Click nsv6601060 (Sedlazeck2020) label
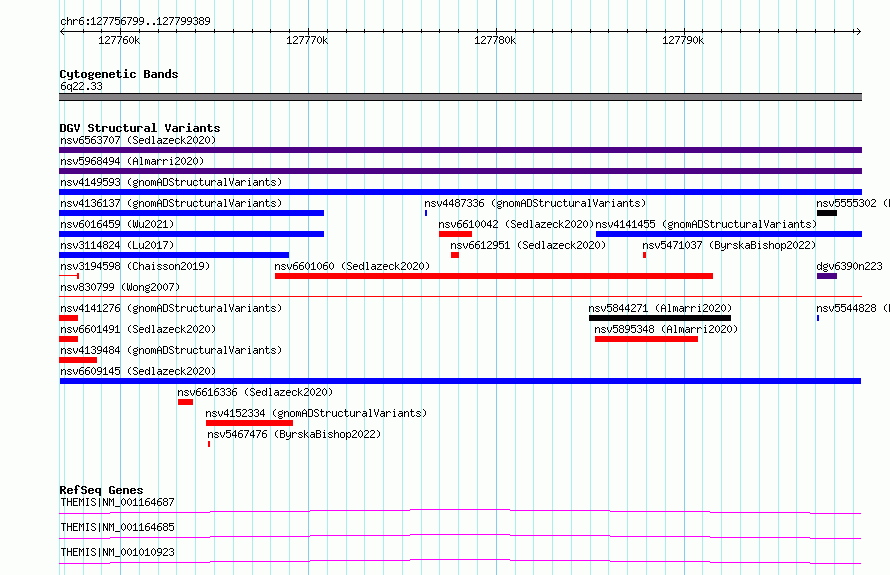890x575 pixels. pos(352,266)
